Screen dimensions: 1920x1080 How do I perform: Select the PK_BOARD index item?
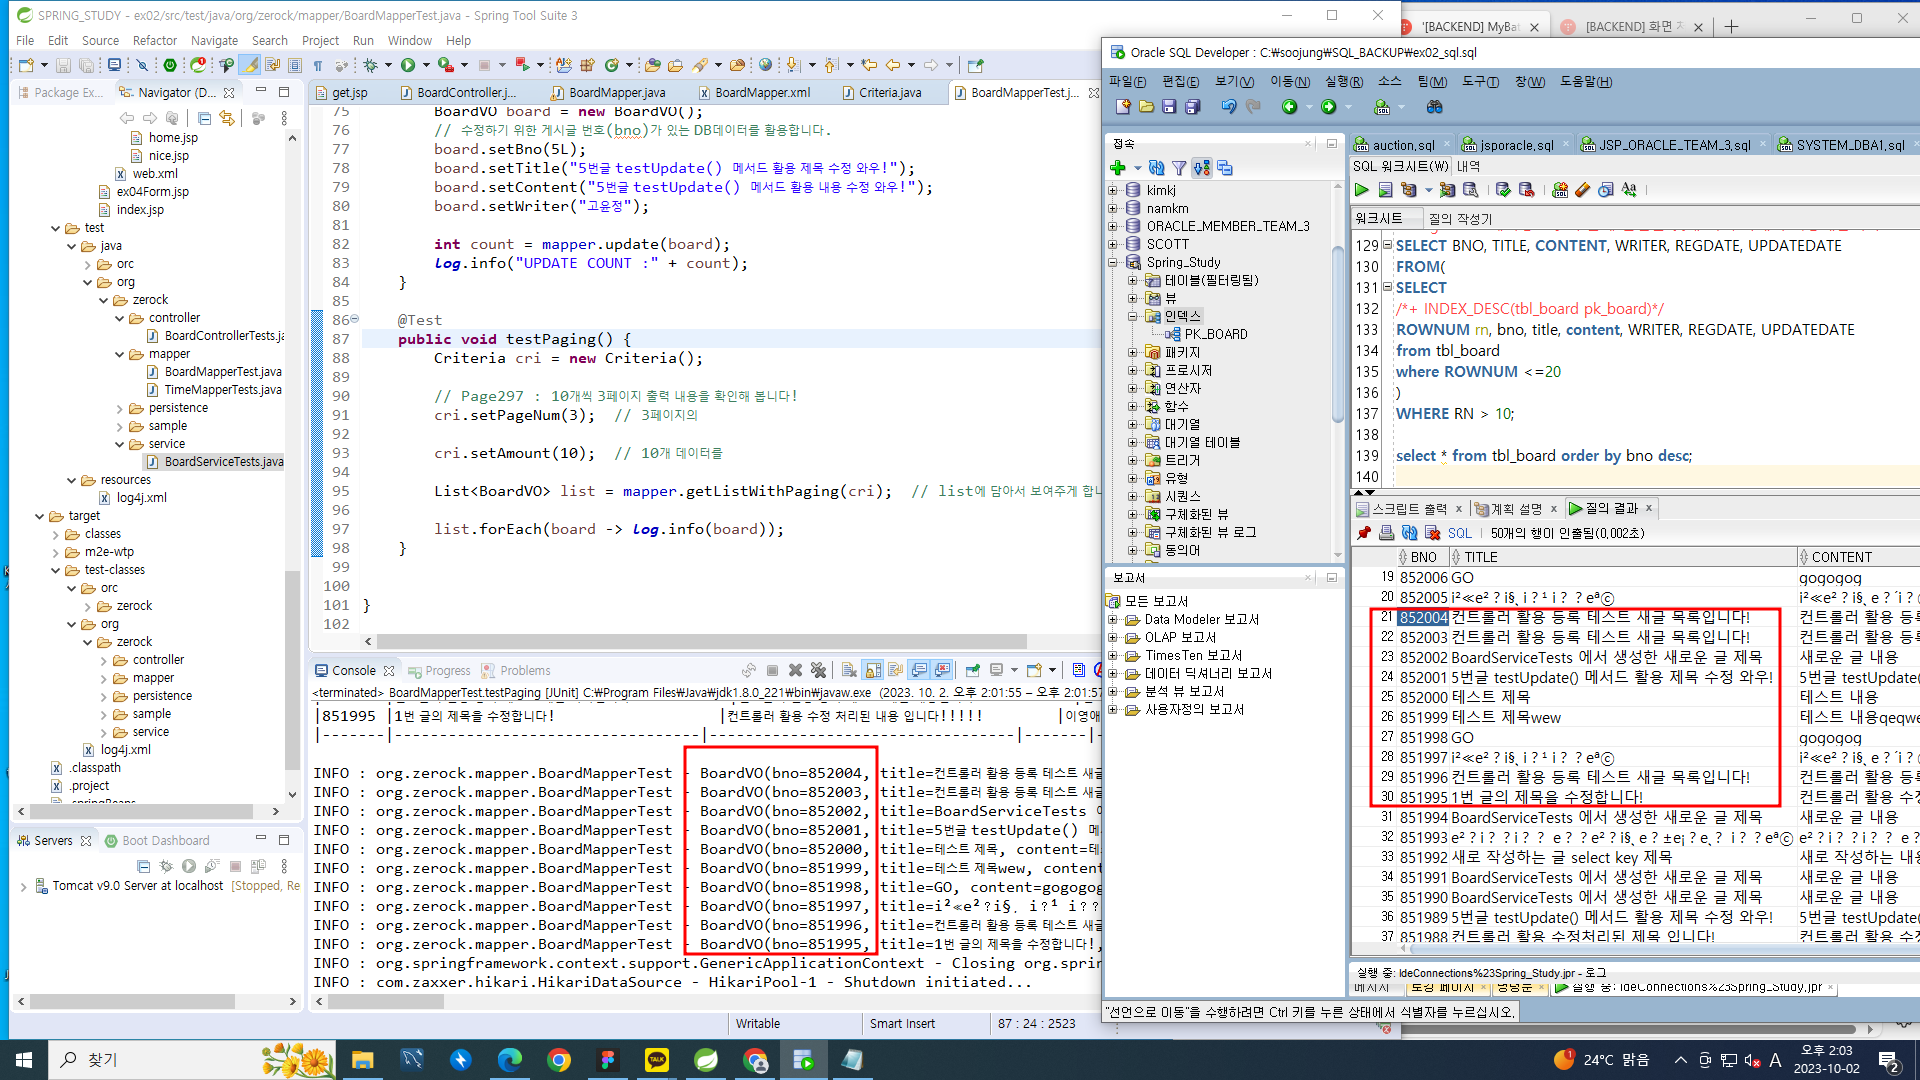point(1215,334)
